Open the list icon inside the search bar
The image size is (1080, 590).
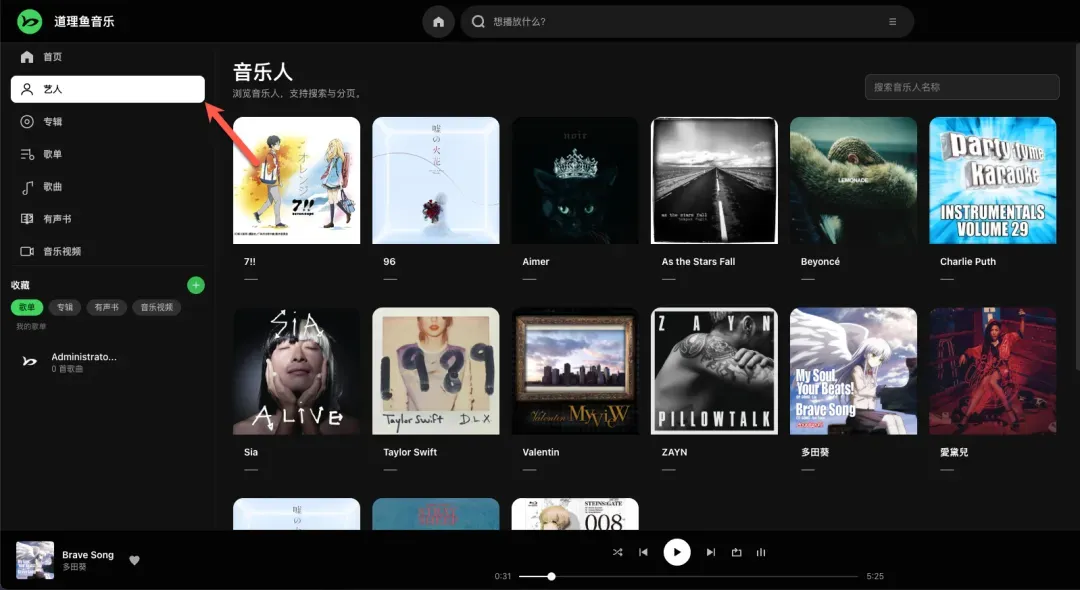pyautogui.click(x=893, y=22)
